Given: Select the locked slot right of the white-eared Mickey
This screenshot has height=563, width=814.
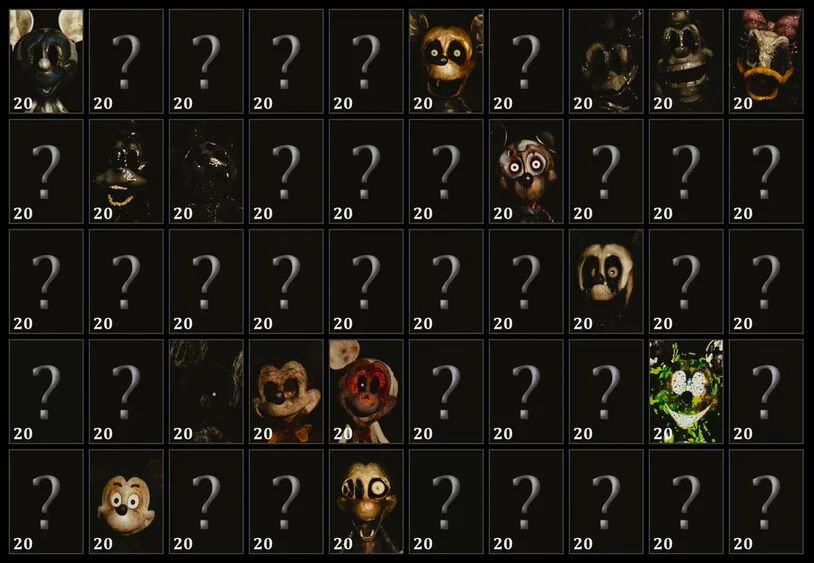Looking at the screenshot, I should 126,61.
